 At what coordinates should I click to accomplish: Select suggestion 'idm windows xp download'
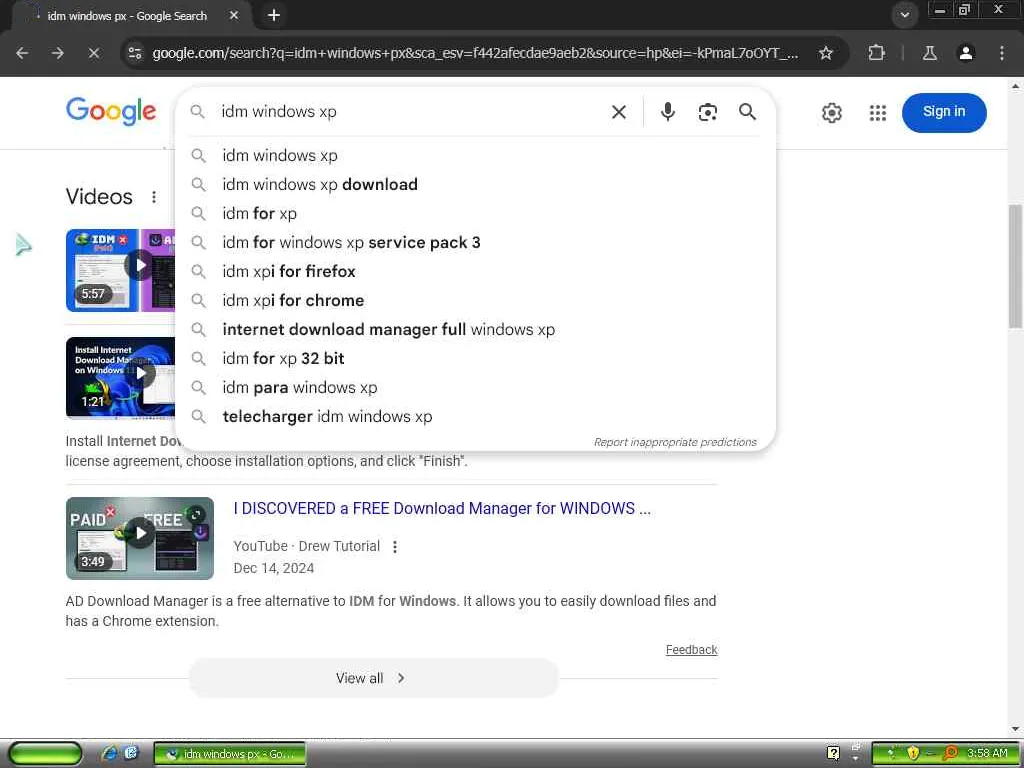tap(475, 184)
